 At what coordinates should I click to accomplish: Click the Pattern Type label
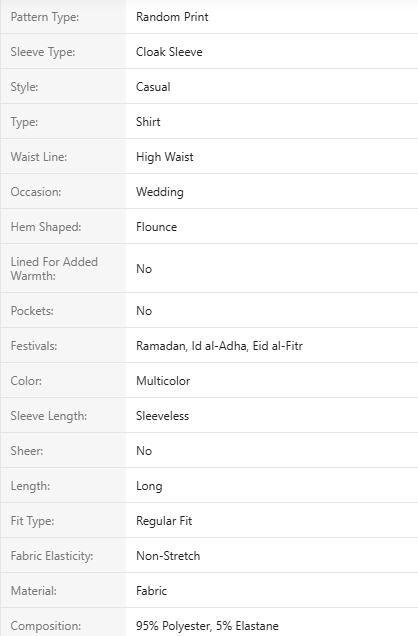tap(45, 17)
